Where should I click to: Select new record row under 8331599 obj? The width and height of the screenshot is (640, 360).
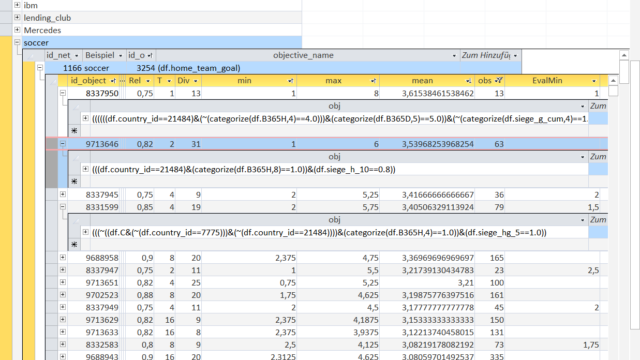74,244
